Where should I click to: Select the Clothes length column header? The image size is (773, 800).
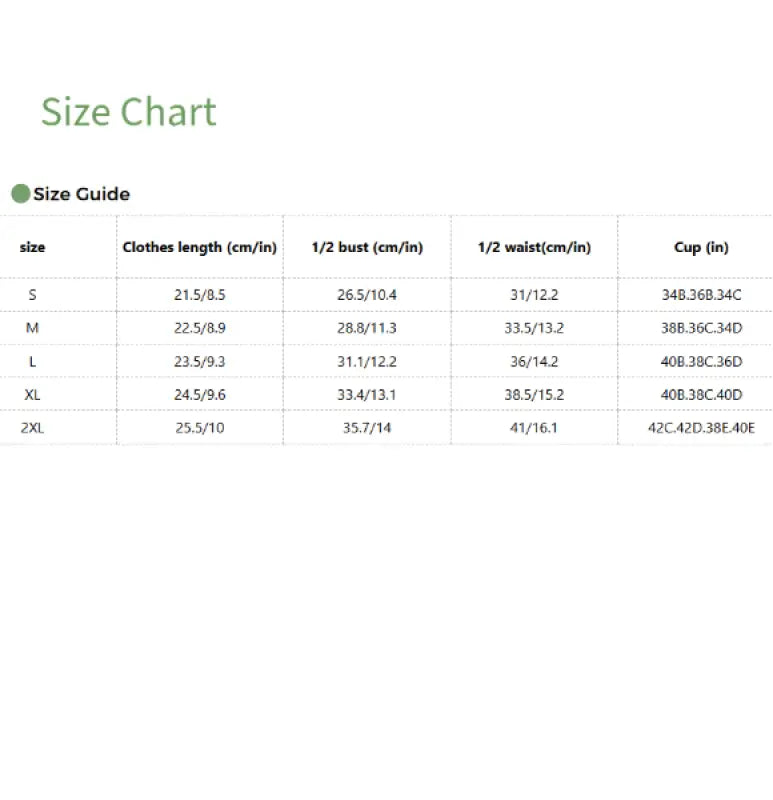click(x=200, y=247)
